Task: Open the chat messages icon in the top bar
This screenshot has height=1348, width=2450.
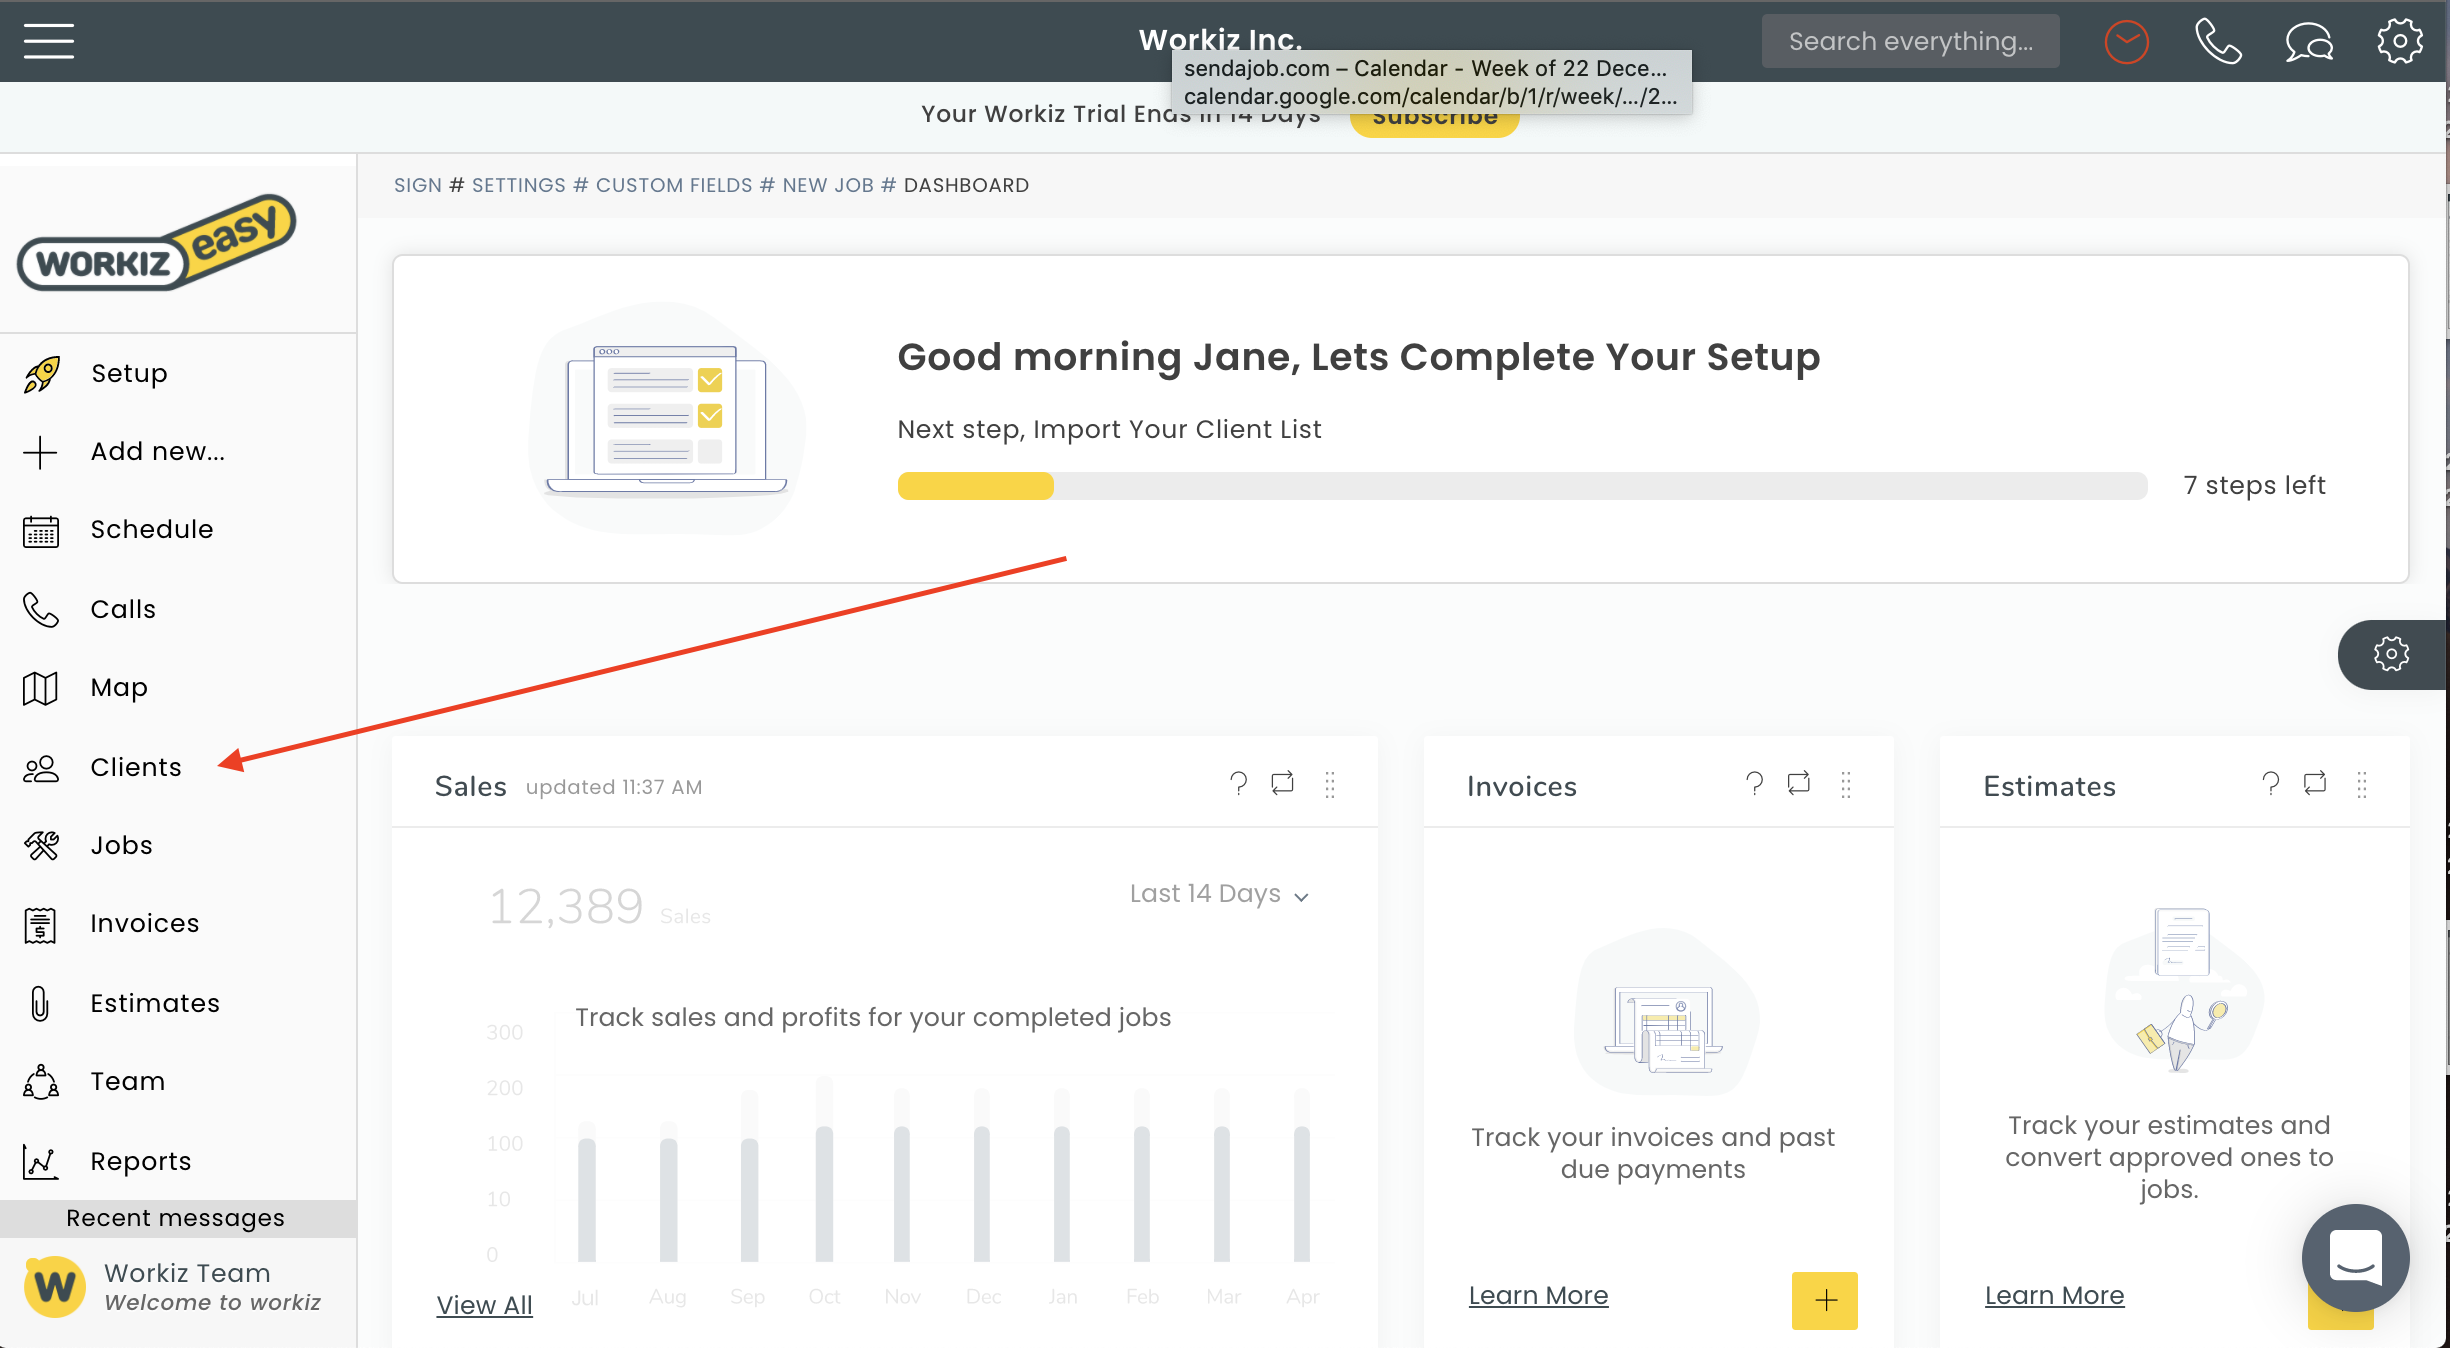Action: coord(2308,42)
